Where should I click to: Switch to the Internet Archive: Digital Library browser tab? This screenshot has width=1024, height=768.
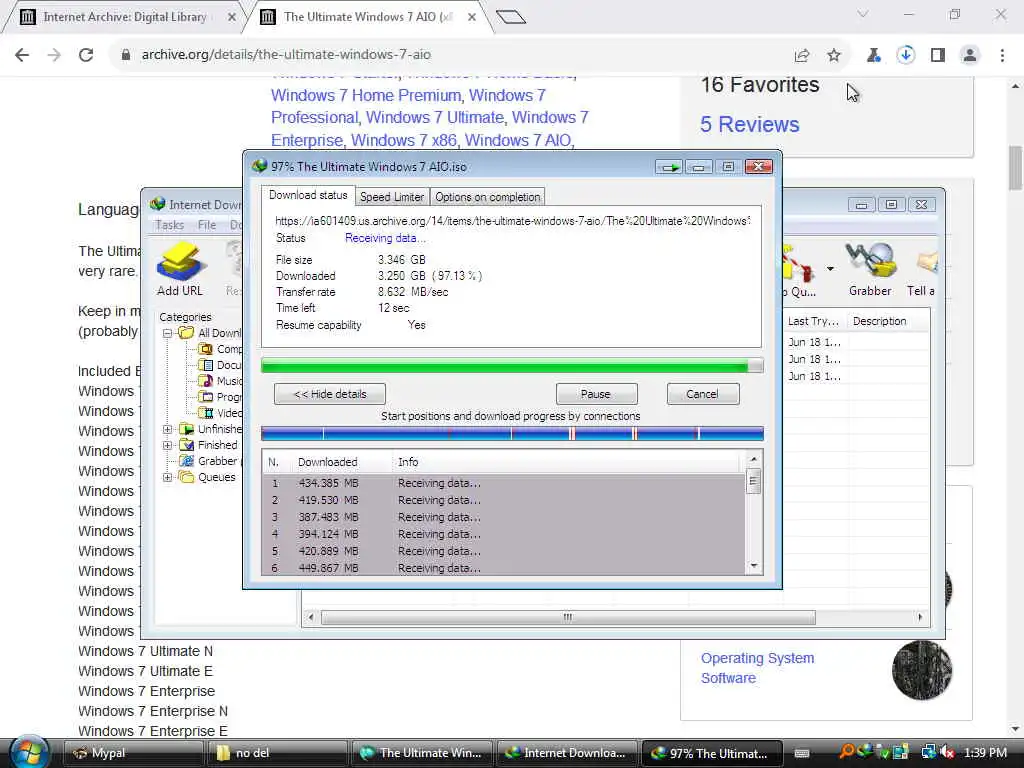tap(124, 18)
